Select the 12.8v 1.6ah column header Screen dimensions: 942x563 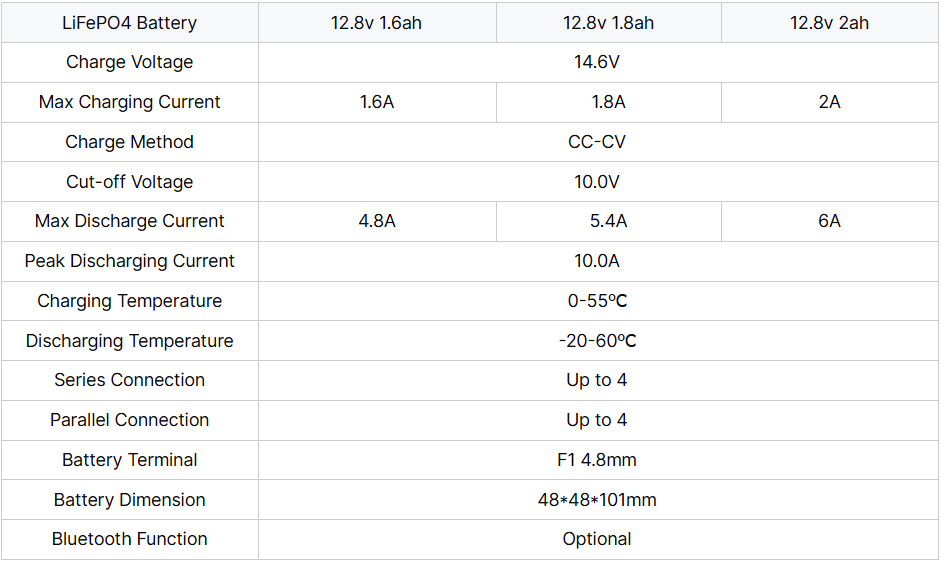point(377,23)
